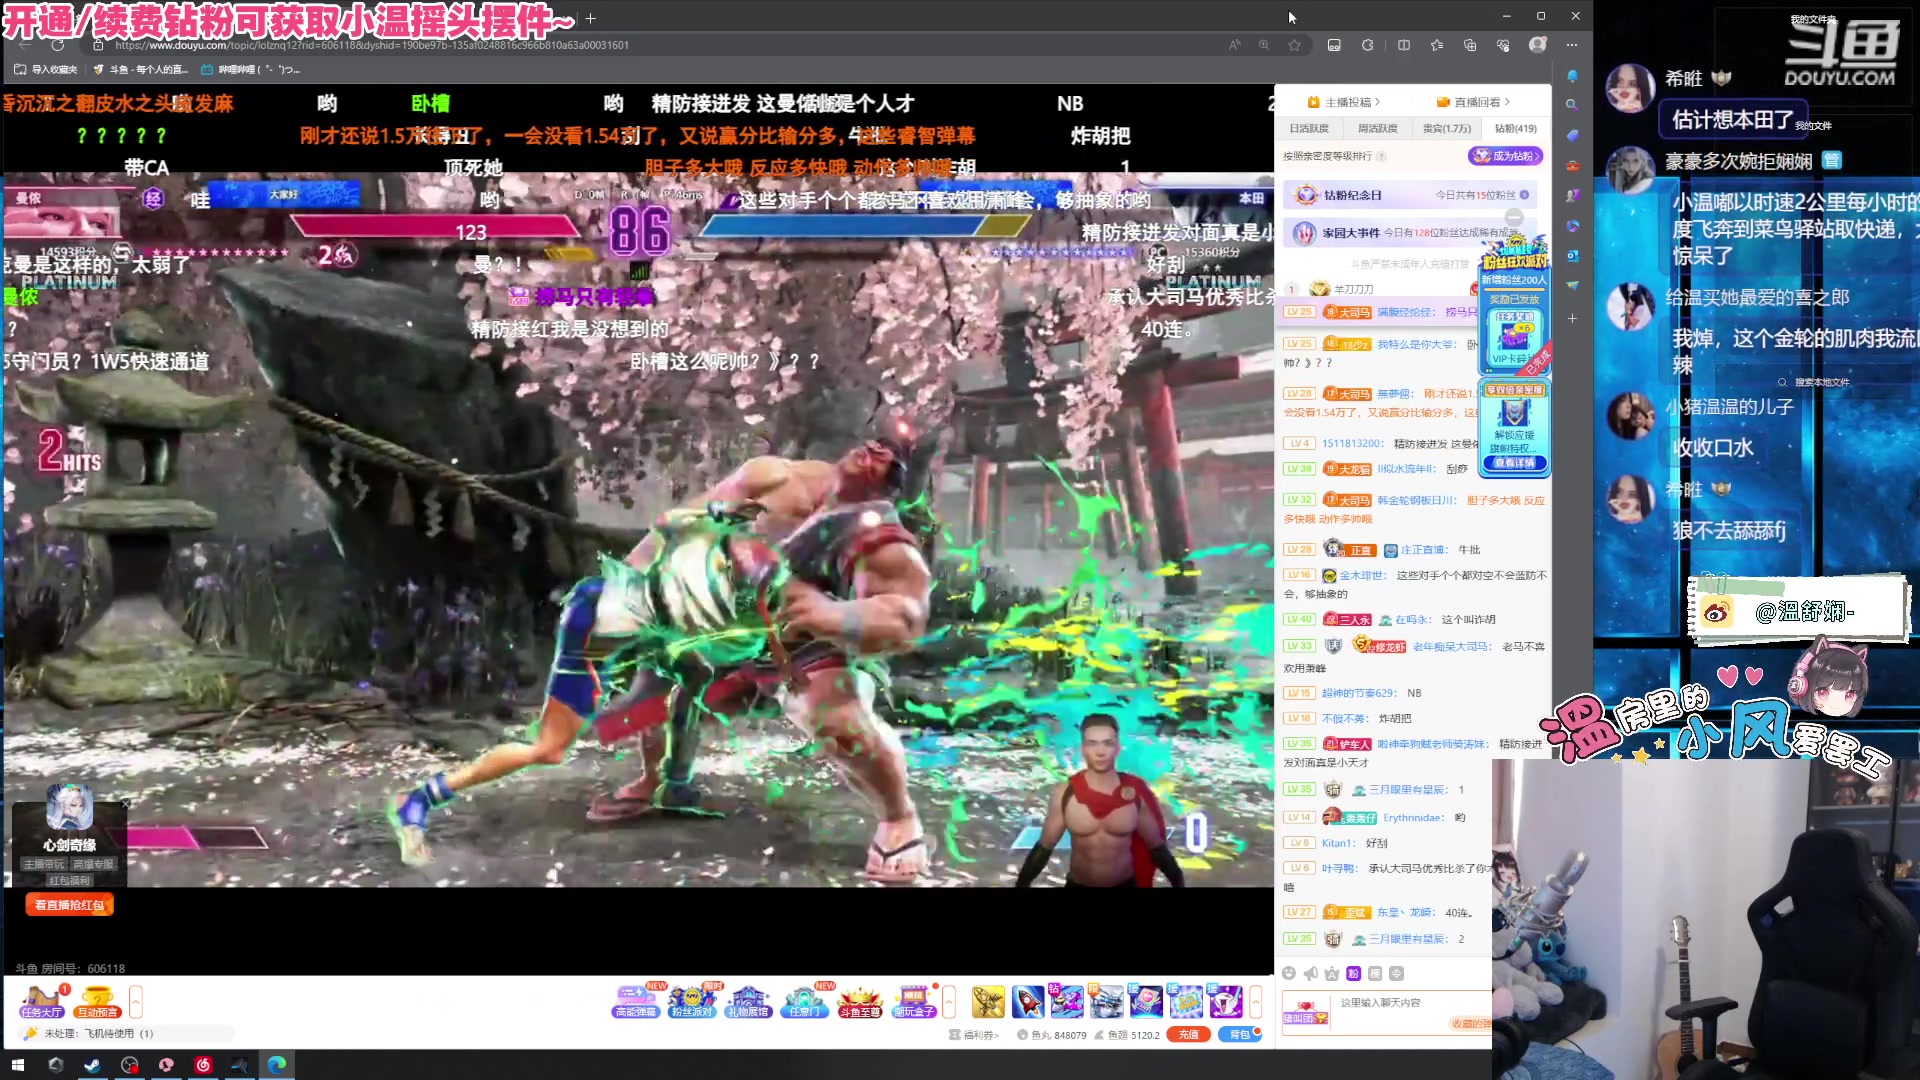Open the Edge sidebar search icon
The image size is (1920, 1080).
[1572, 105]
